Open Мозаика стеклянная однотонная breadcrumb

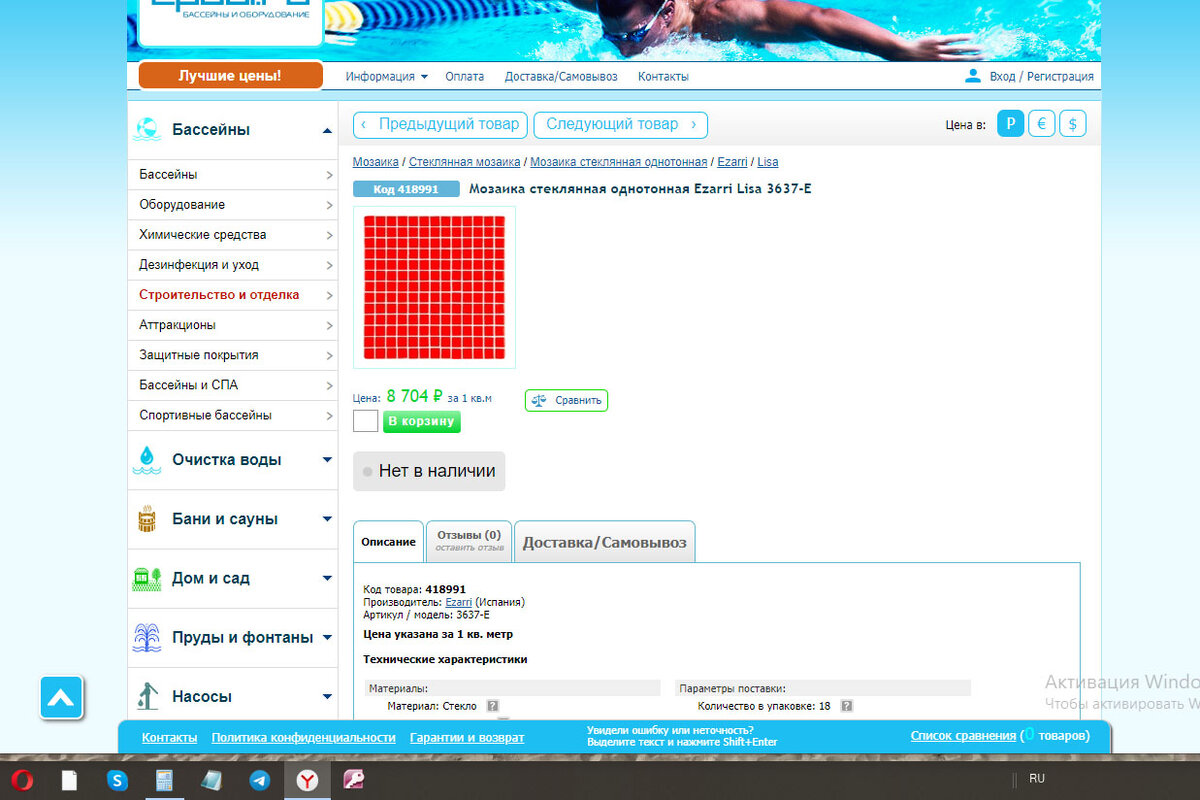pos(619,162)
